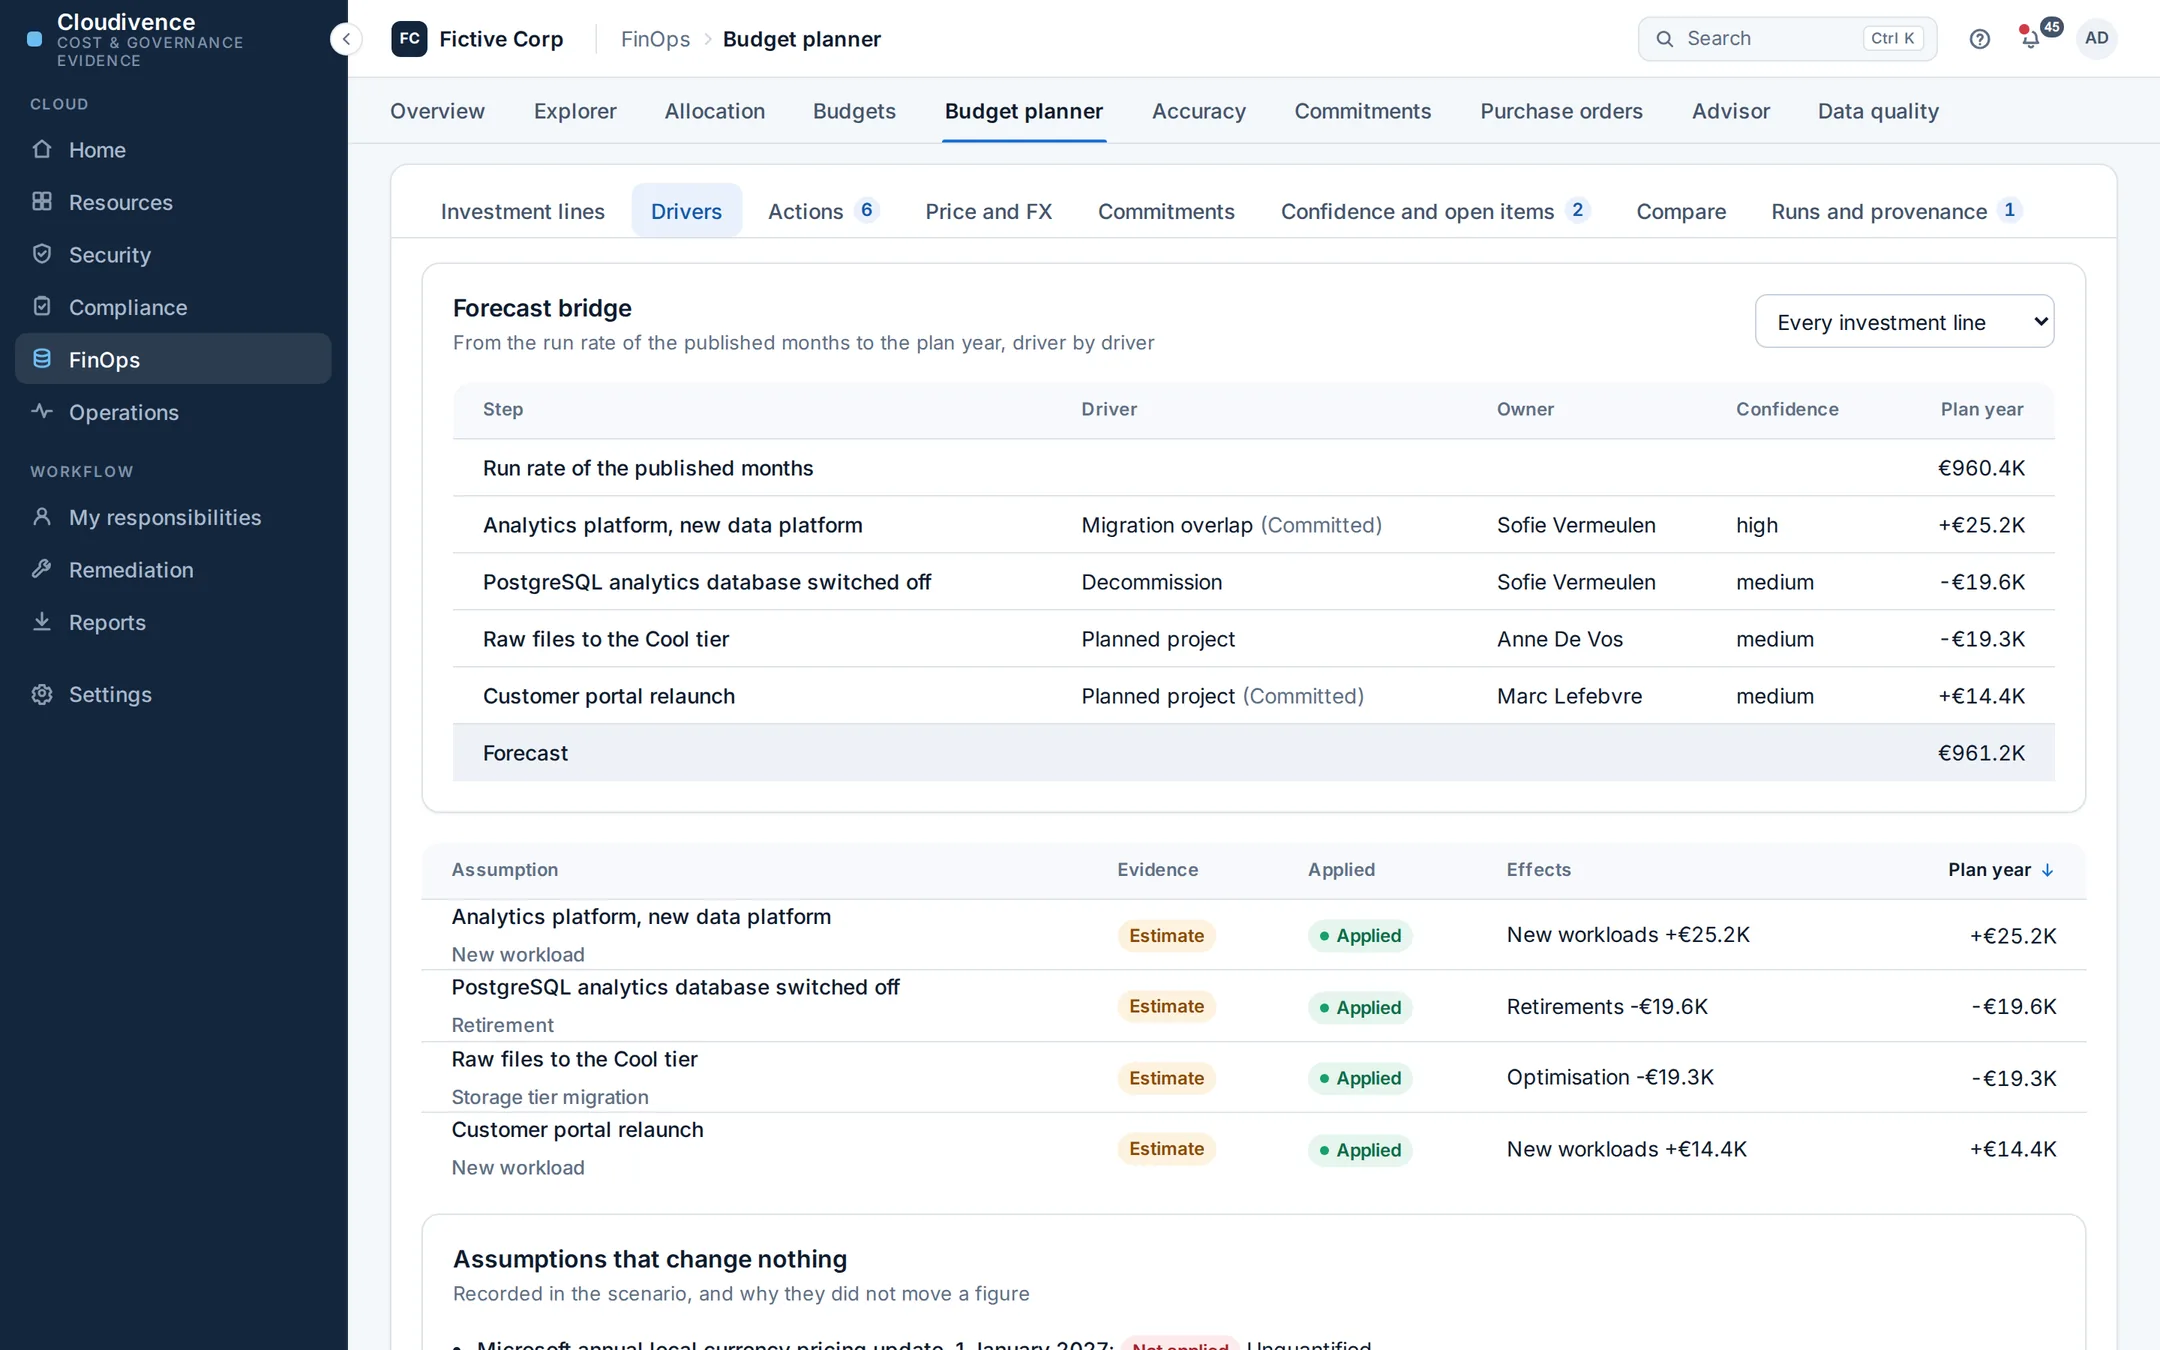
Task: Click Applied badge for Raw files row
Action: click(x=1359, y=1078)
